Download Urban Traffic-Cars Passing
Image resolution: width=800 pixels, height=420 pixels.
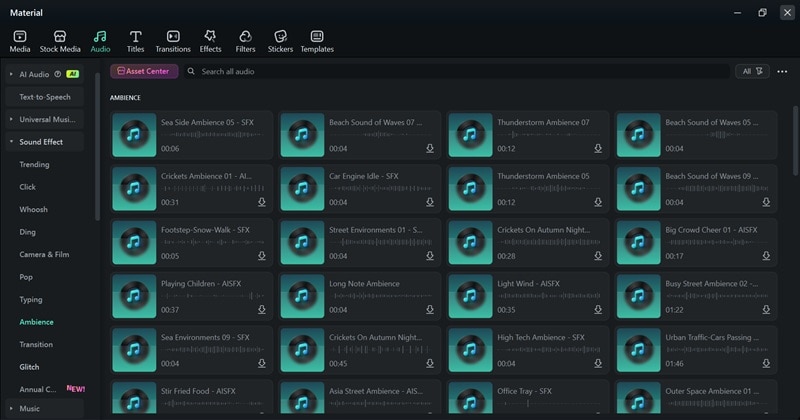(x=766, y=363)
